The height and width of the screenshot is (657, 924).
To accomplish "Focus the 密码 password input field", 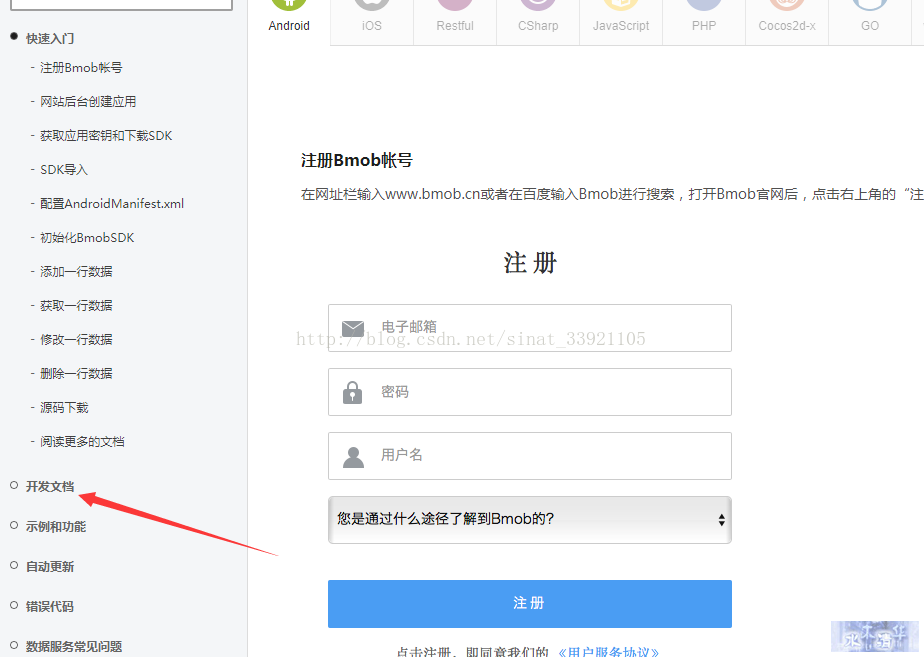I will pyautogui.click(x=530, y=392).
